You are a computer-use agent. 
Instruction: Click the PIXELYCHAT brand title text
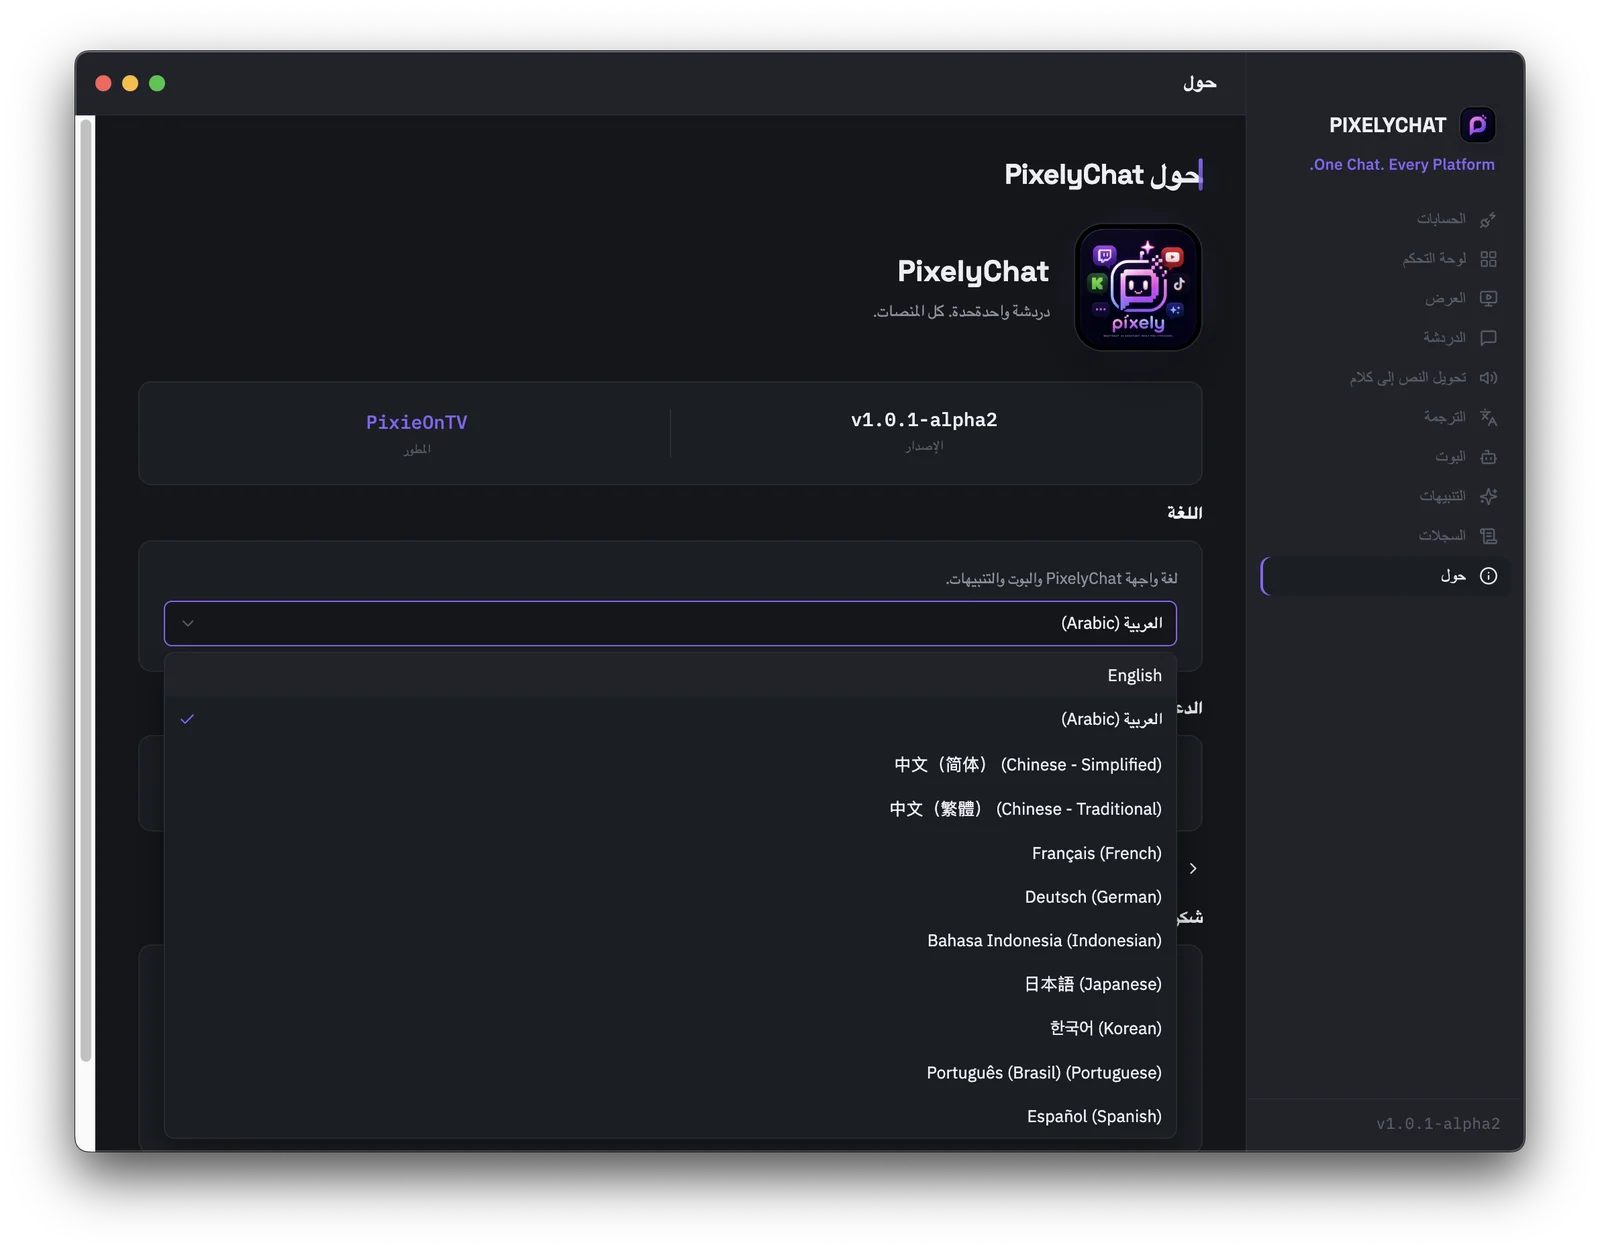click(1388, 125)
